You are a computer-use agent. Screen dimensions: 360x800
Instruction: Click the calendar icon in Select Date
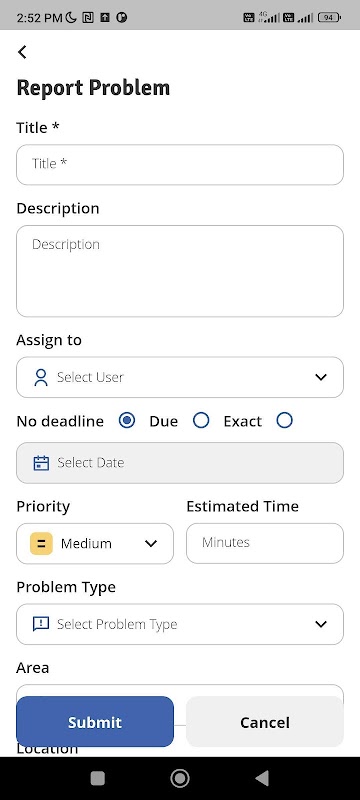[x=41, y=463]
